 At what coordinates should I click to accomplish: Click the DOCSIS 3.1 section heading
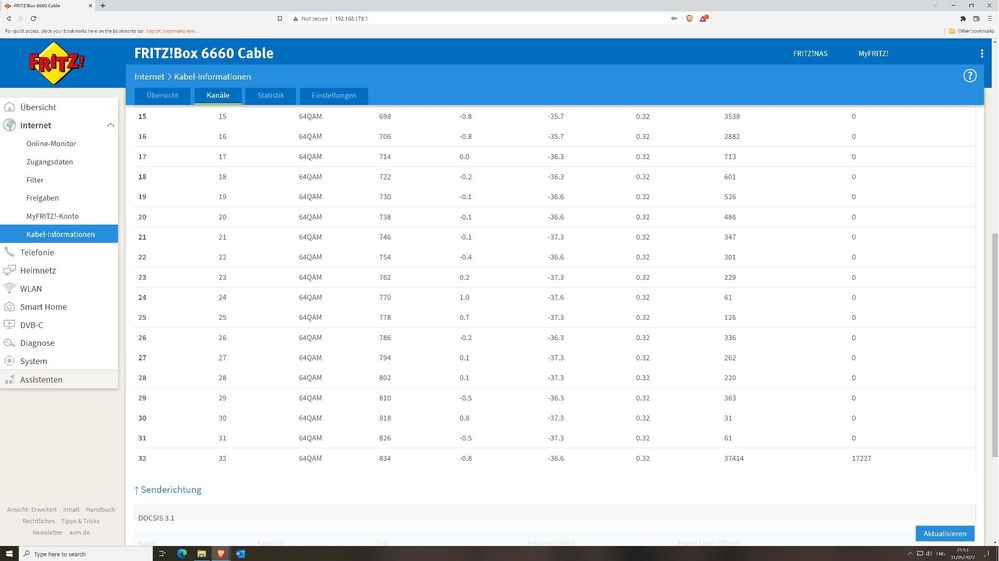coord(156,518)
